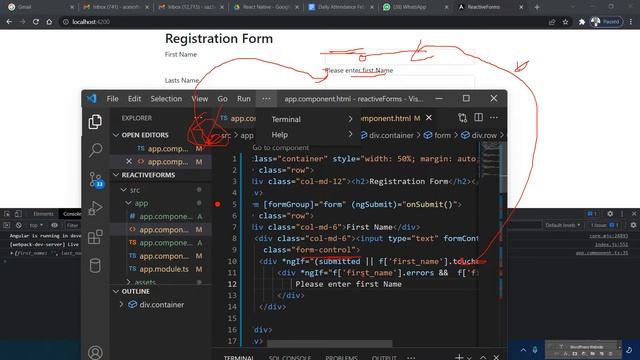Viewport: 640px width, 360px height.
Task: Click Chrome address bar localhost:4200
Action: click(91, 22)
